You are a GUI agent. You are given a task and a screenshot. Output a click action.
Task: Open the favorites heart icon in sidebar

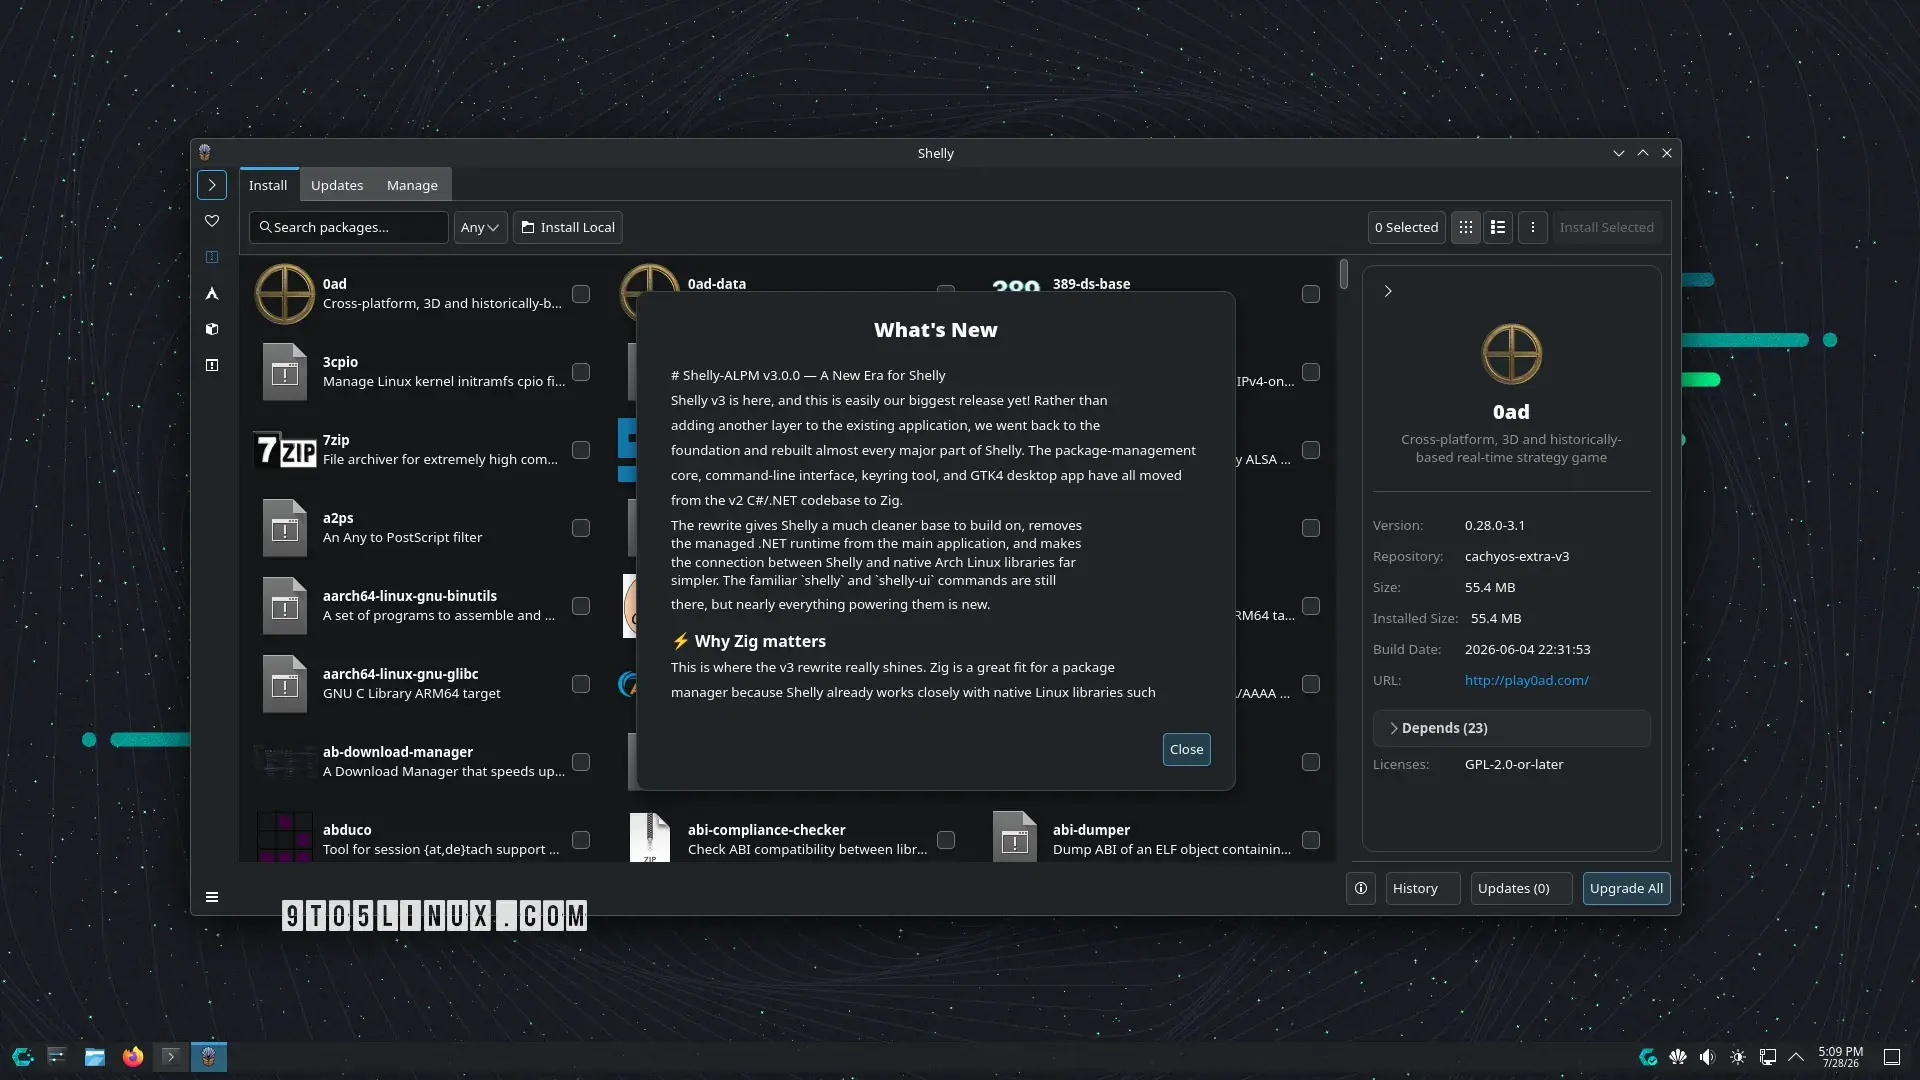coord(212,221)
